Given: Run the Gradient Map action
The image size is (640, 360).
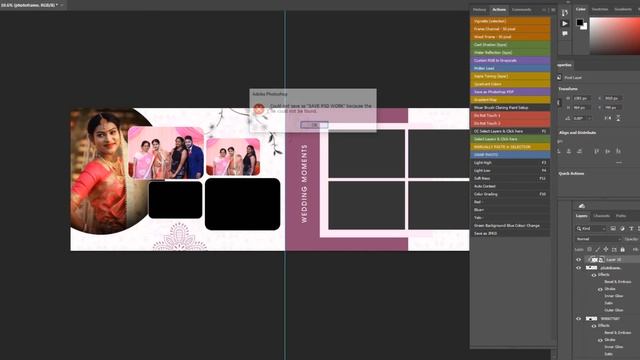Looking at the screenshot, I should click(510, 100).
